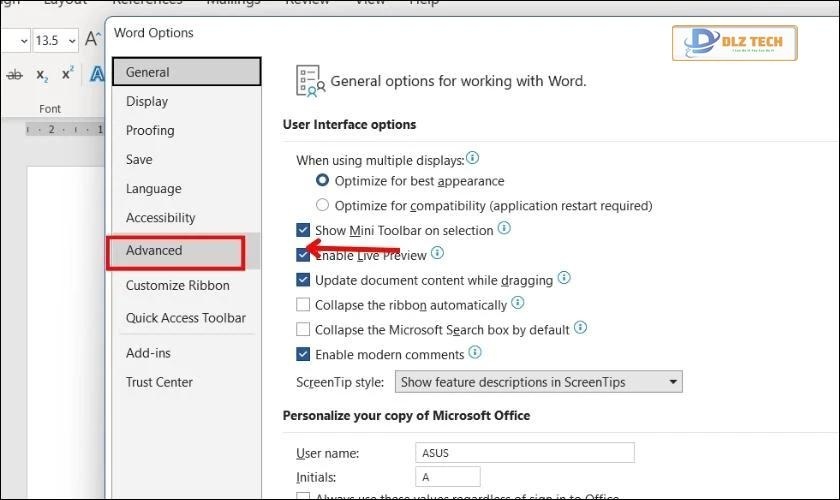Click info icon next to Enable Live Preview
The height and width of the screenshot is (500, 840).
click(x=437, y=254)
